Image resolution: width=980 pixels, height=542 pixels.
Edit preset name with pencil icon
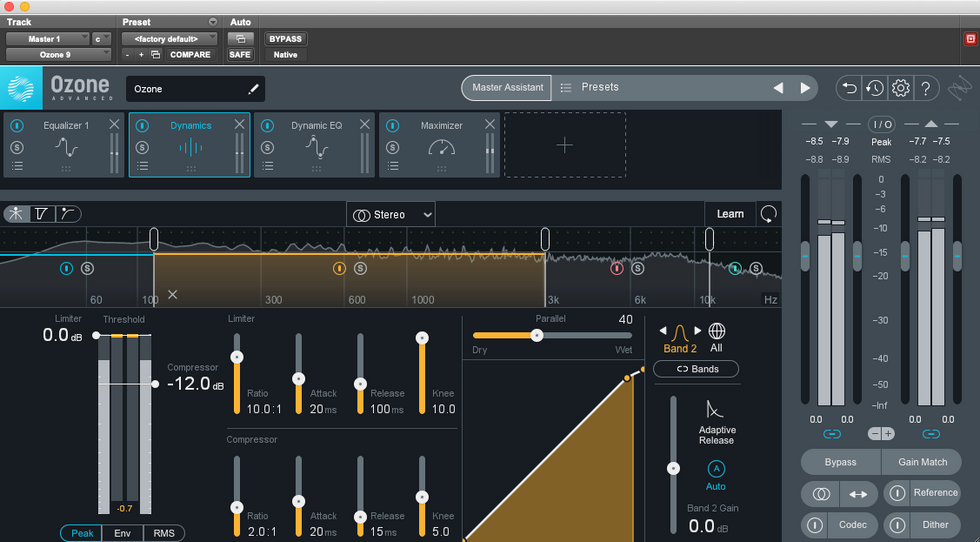(x=253, y=89)
